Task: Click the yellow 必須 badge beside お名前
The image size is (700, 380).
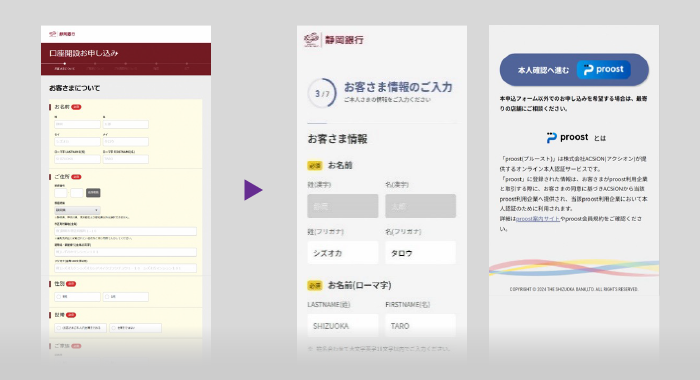Action: [x=315, y=166]
